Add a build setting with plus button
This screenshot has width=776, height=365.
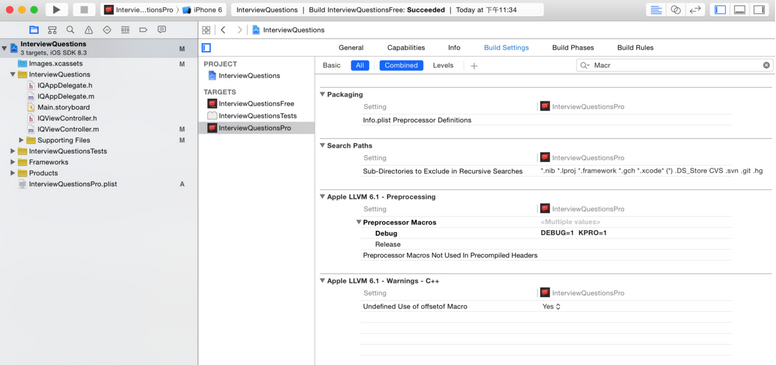[474, 66]
